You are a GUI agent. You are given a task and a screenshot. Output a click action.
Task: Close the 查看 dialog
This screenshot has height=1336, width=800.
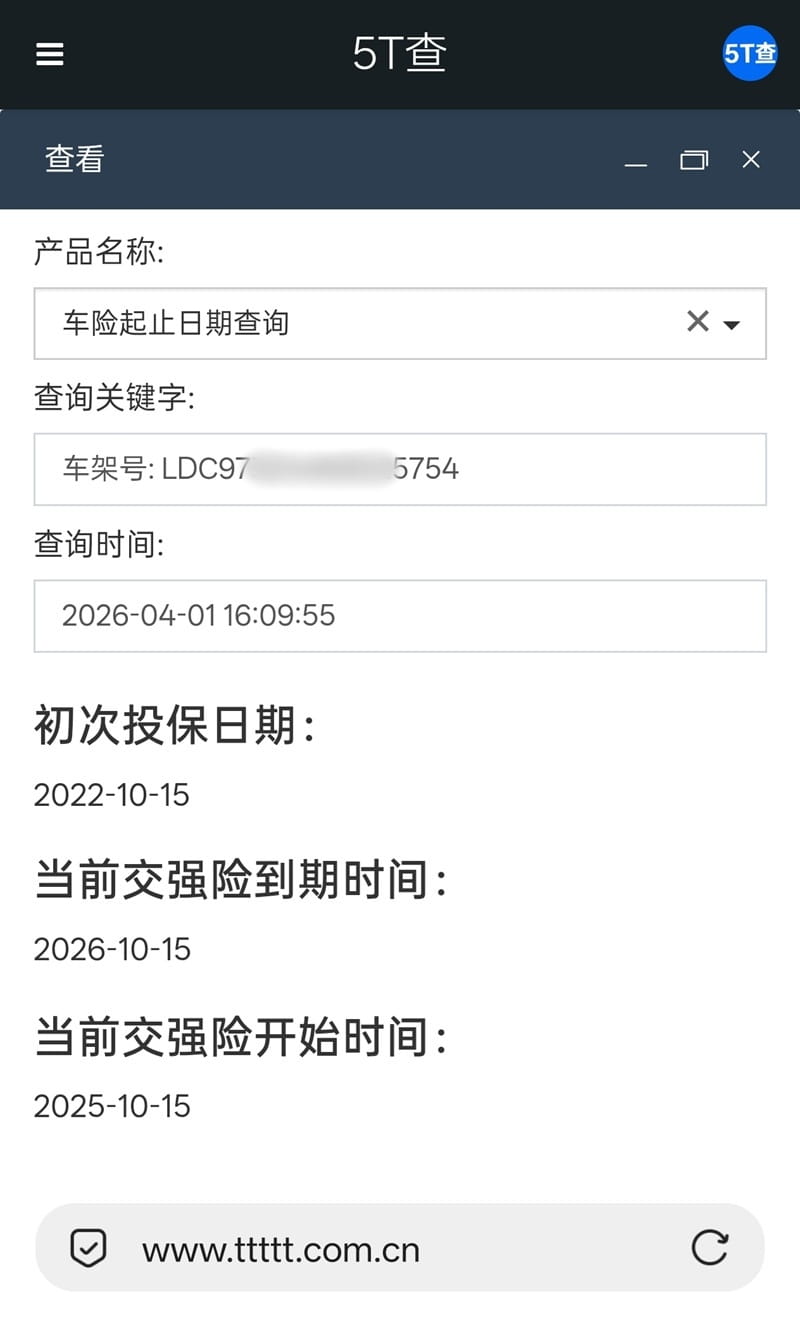click(x=751, y=160)
